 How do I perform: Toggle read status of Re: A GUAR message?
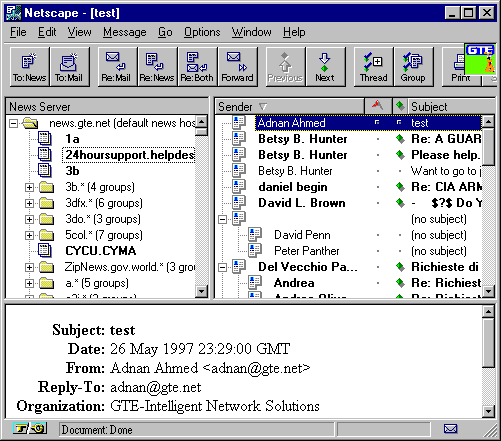click(400, 139)
